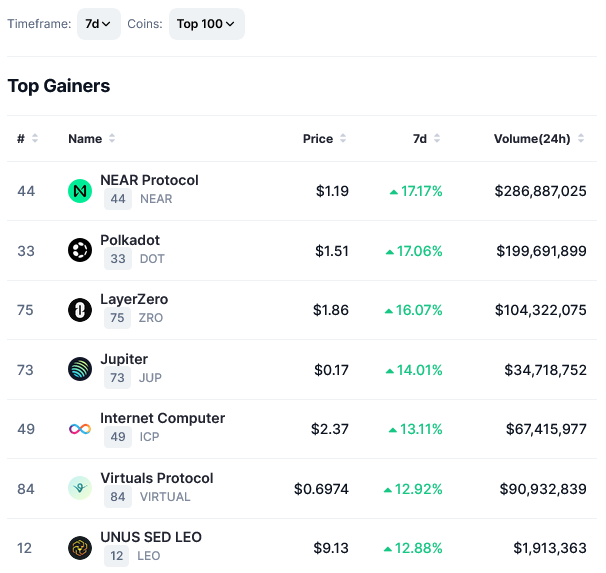Click the Virtuals Protocol coin logo
606x573 pixels.
coord(80,488)
